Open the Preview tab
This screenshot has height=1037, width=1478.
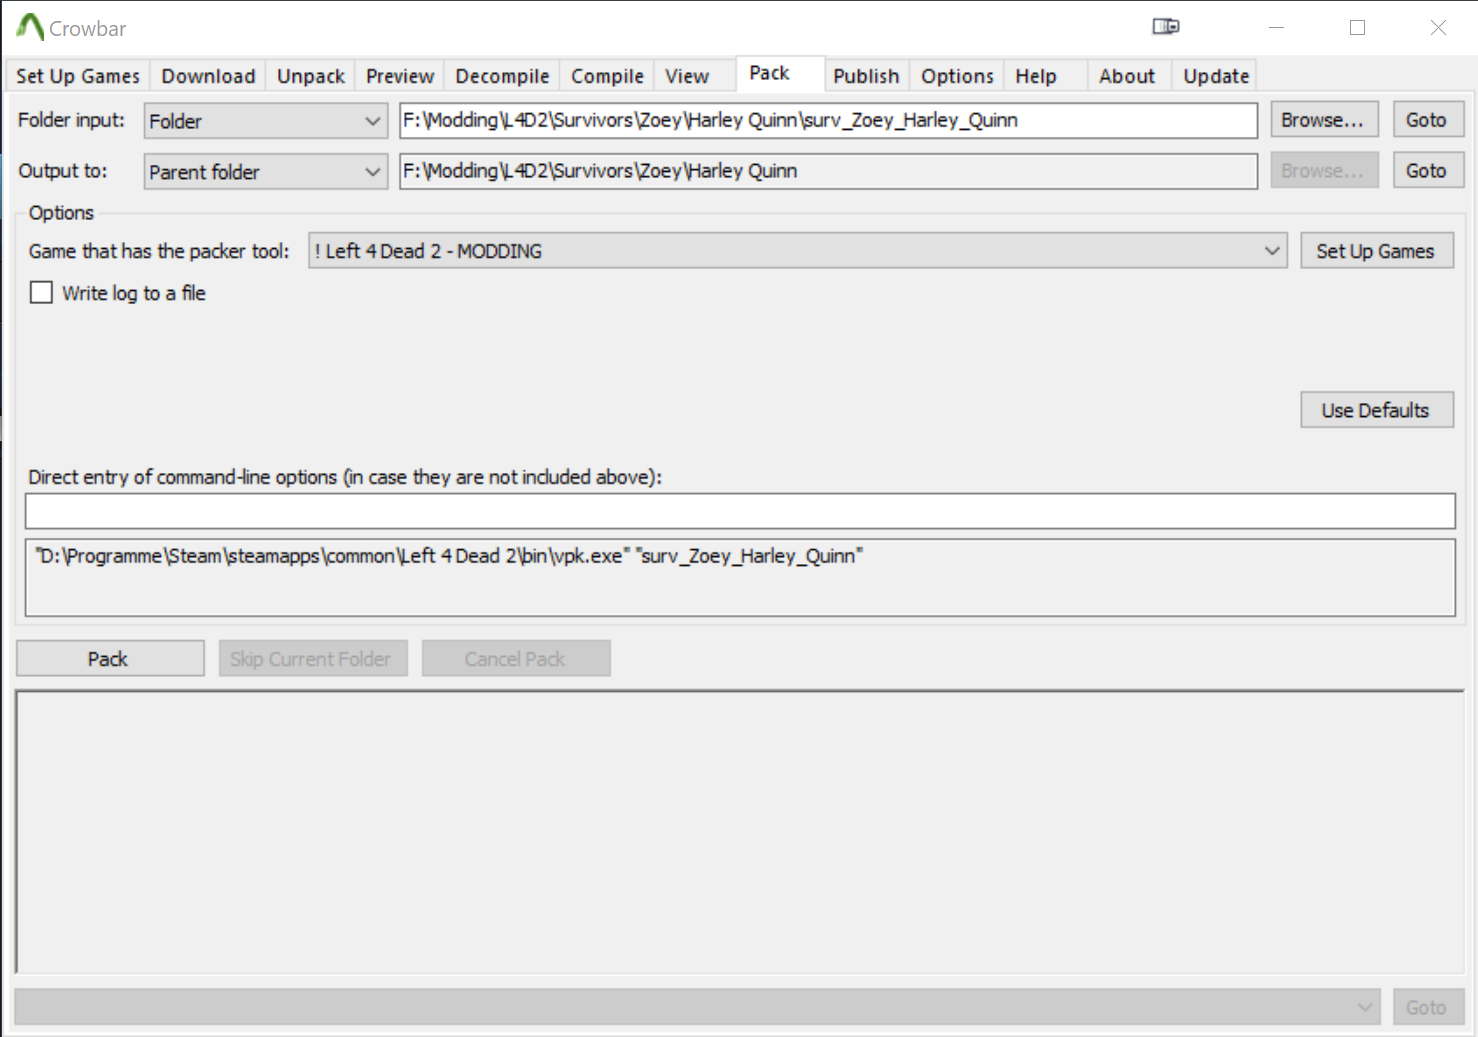[x=399, y=76]
